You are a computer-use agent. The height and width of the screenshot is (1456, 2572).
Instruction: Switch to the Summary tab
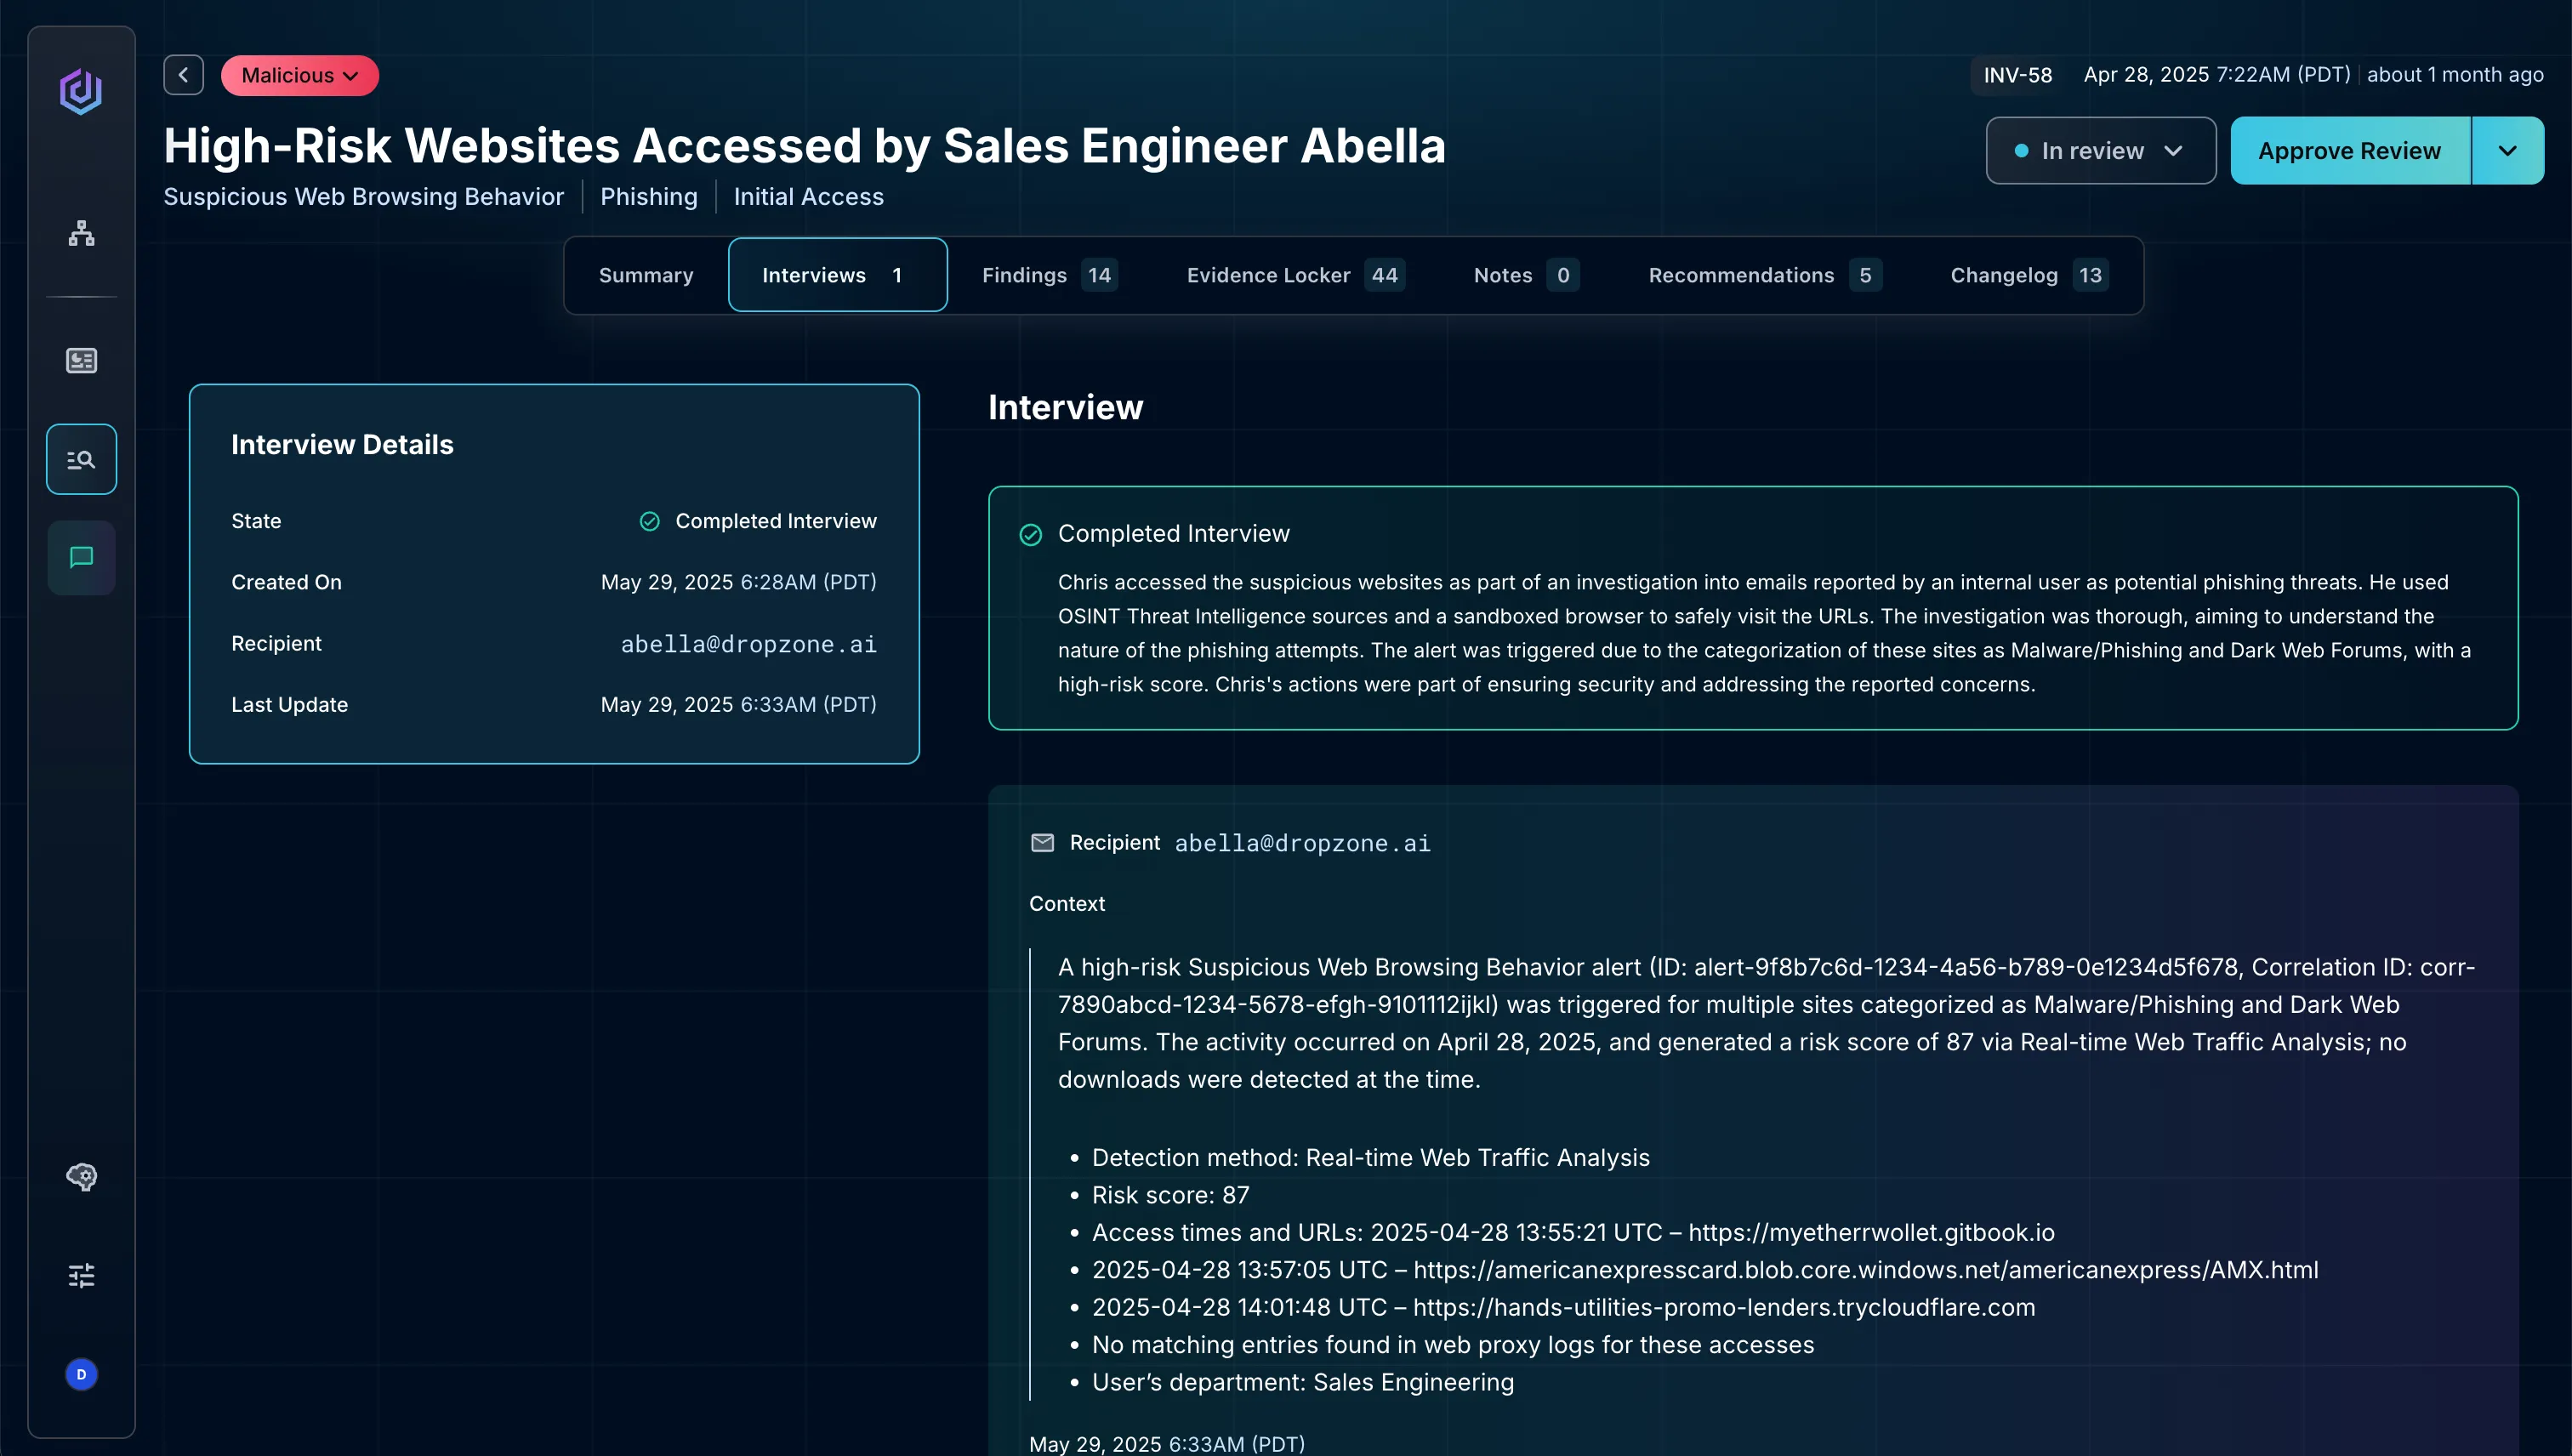point(645,275)
